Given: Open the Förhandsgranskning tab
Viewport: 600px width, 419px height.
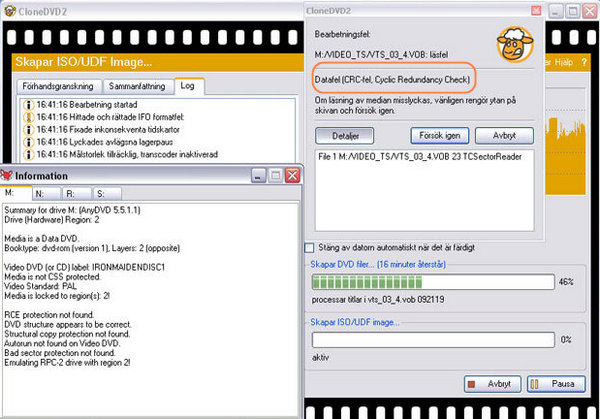Looking at the screenshot, I should [x=58, y=86].
